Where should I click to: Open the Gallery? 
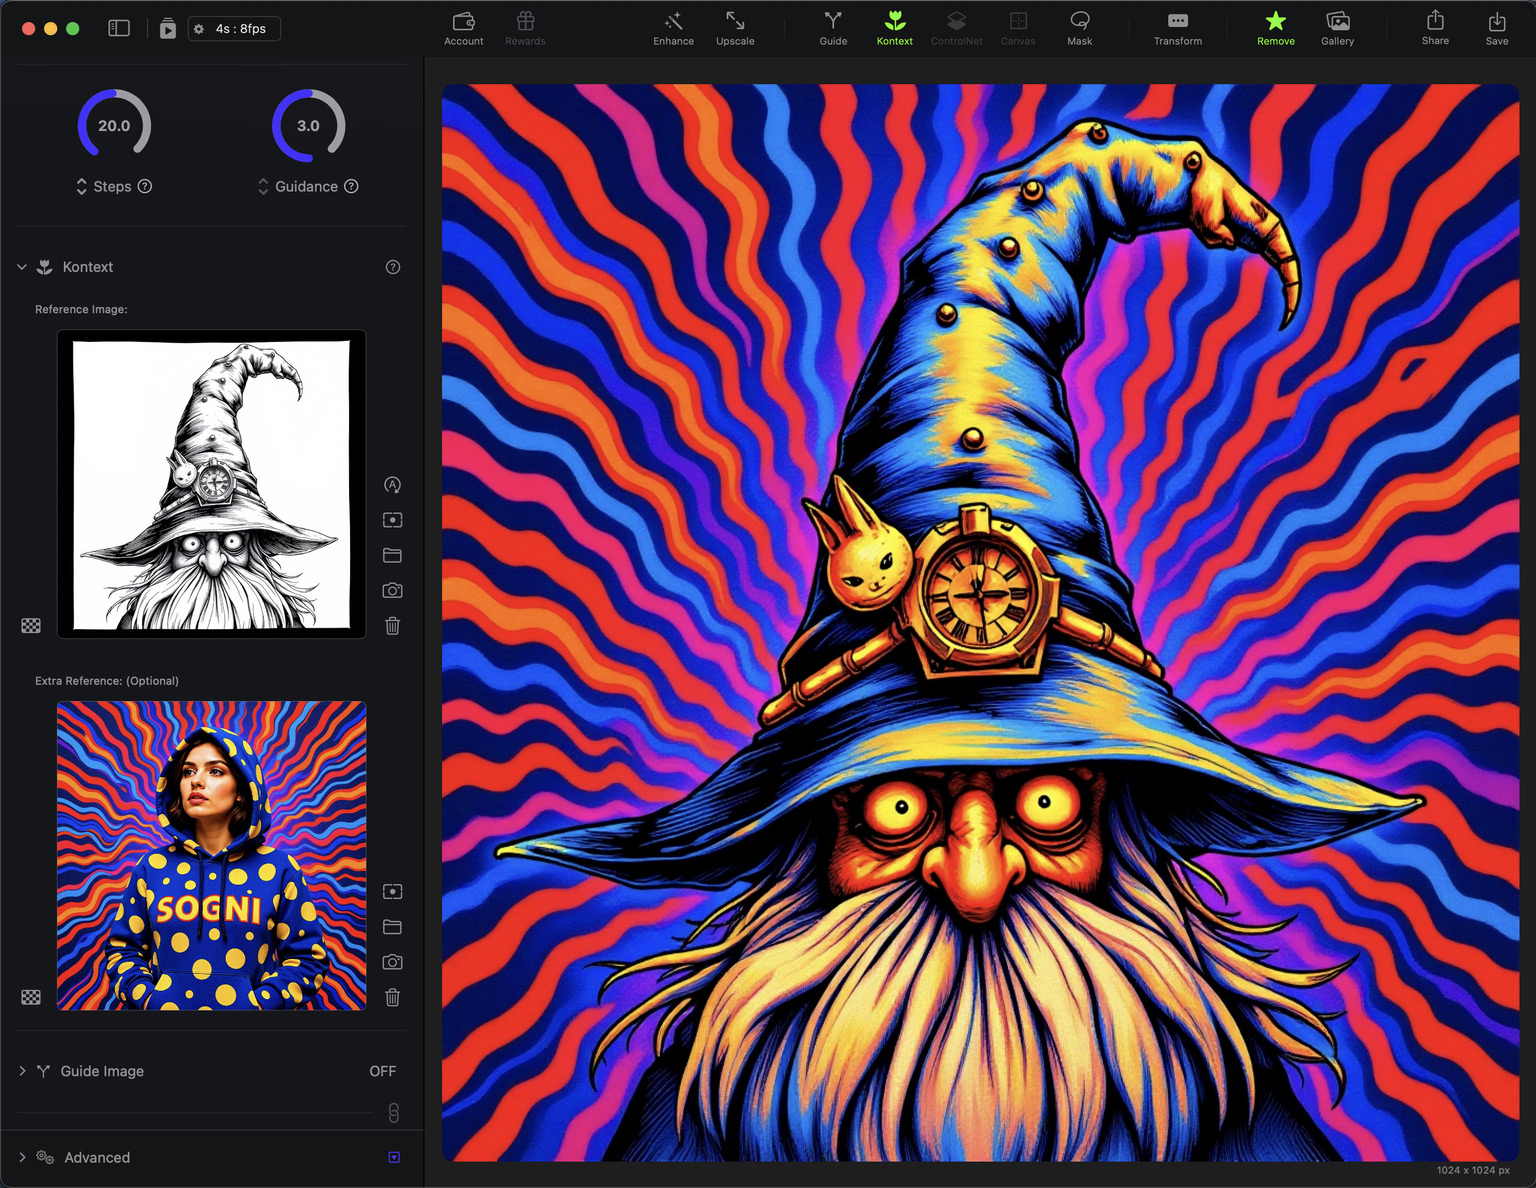(x=1337, y=28)
